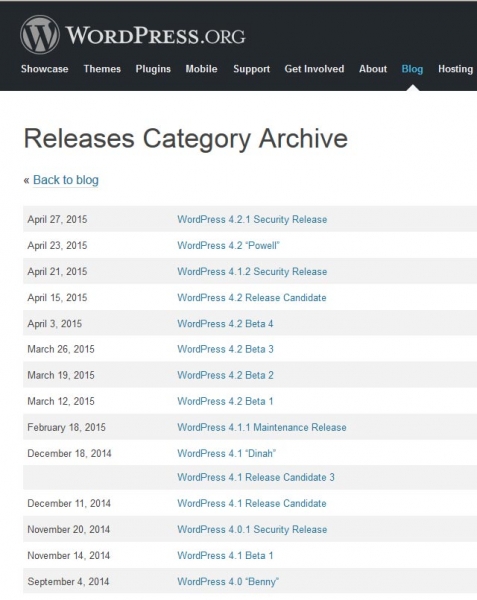Open the WordPress 4.2 "Powell" post
Image resolution: width=477 pixels, height=600 pixels.
pyautogui.click(x=228, y=245)
